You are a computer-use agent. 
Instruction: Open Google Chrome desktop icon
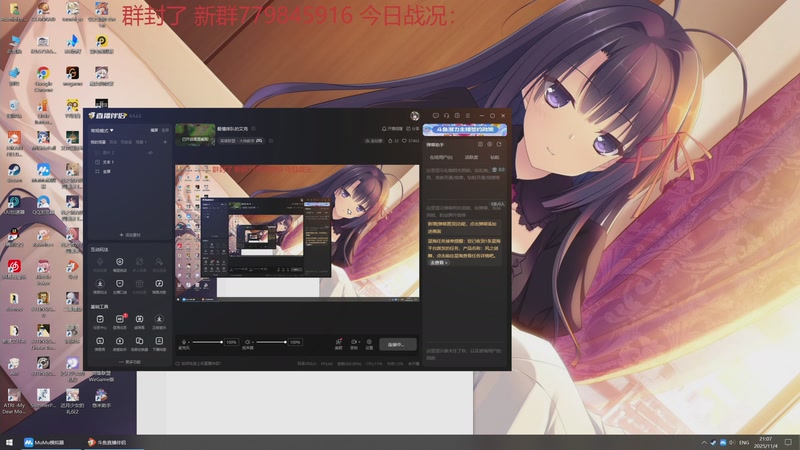43,79
